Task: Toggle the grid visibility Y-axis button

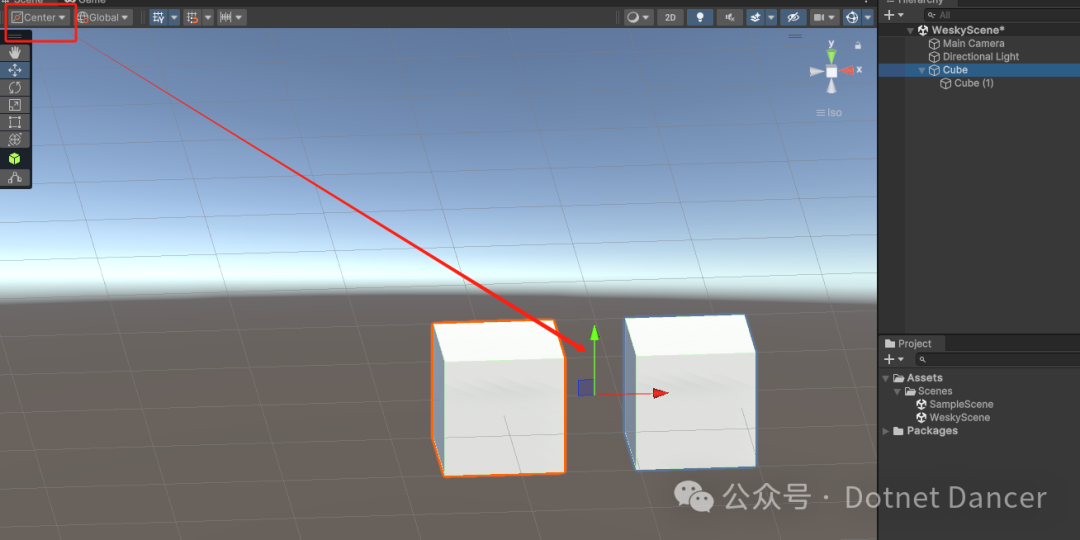Action: (158, 17)
